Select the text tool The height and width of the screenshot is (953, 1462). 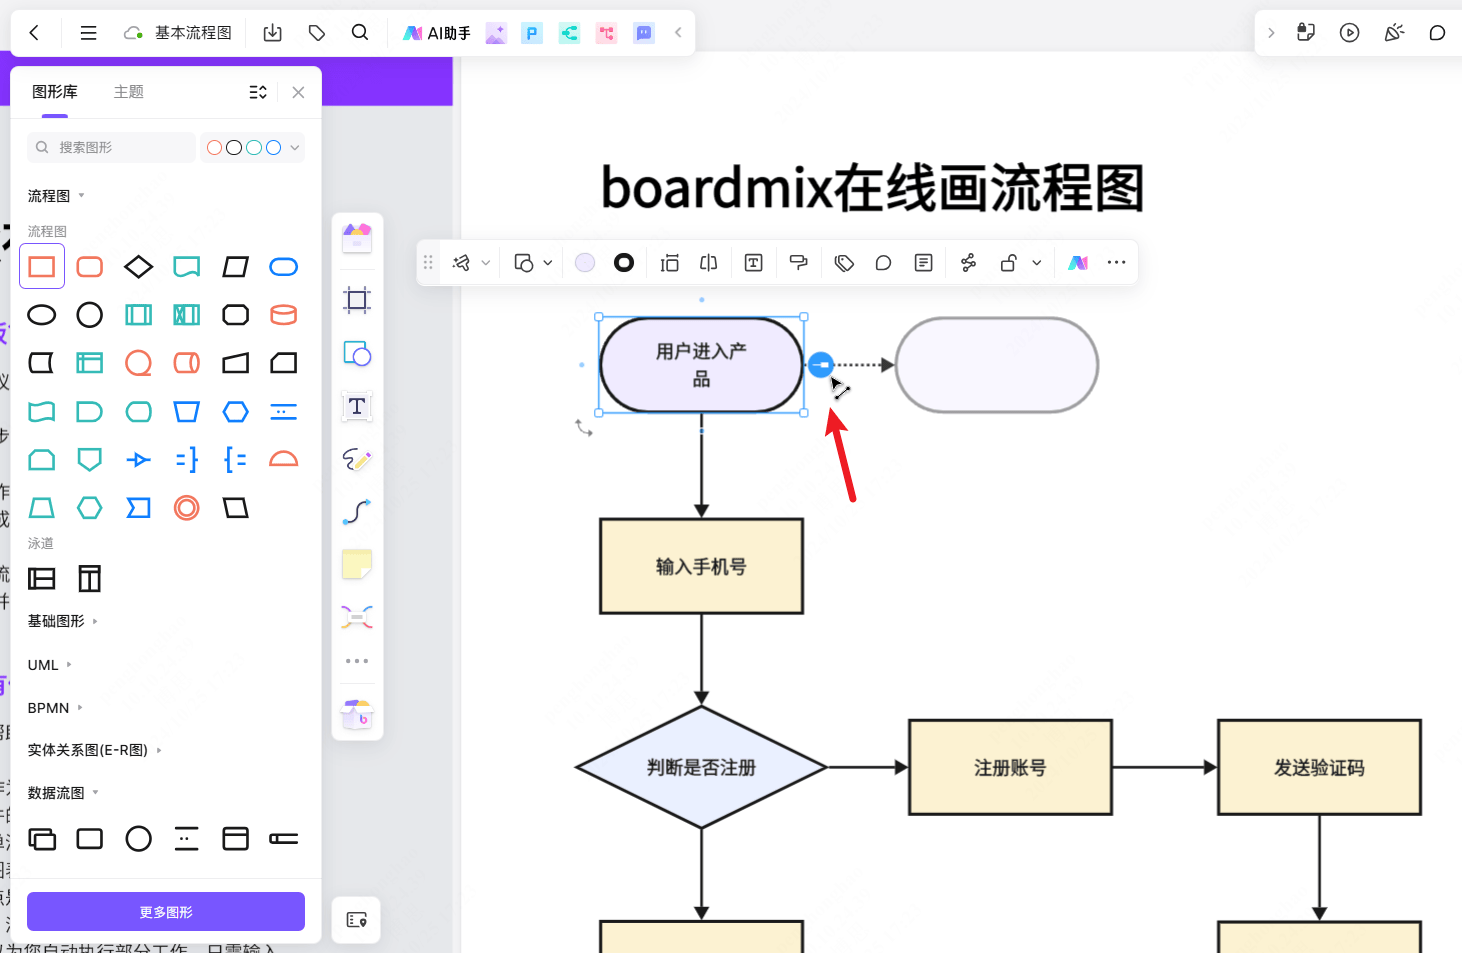357,407
